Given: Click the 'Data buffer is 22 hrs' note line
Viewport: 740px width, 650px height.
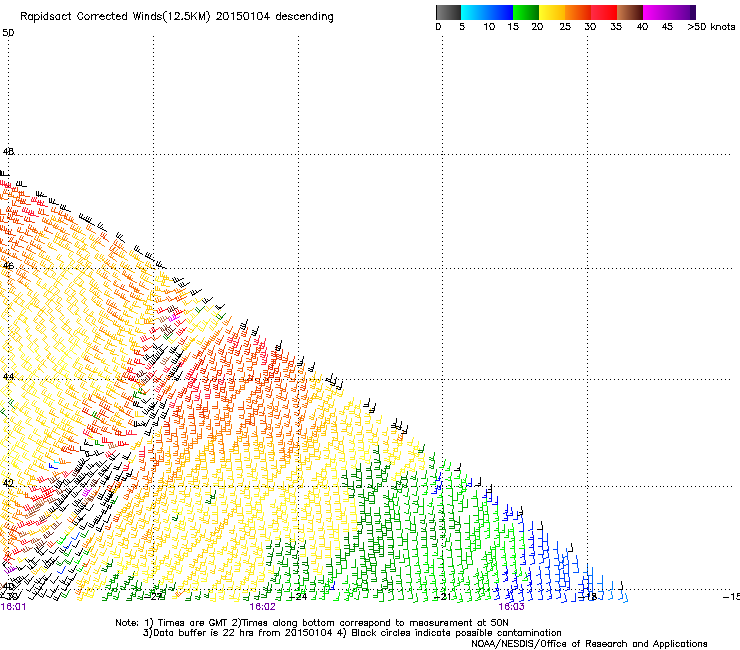Looking at the screenshot, I should 352,633.
